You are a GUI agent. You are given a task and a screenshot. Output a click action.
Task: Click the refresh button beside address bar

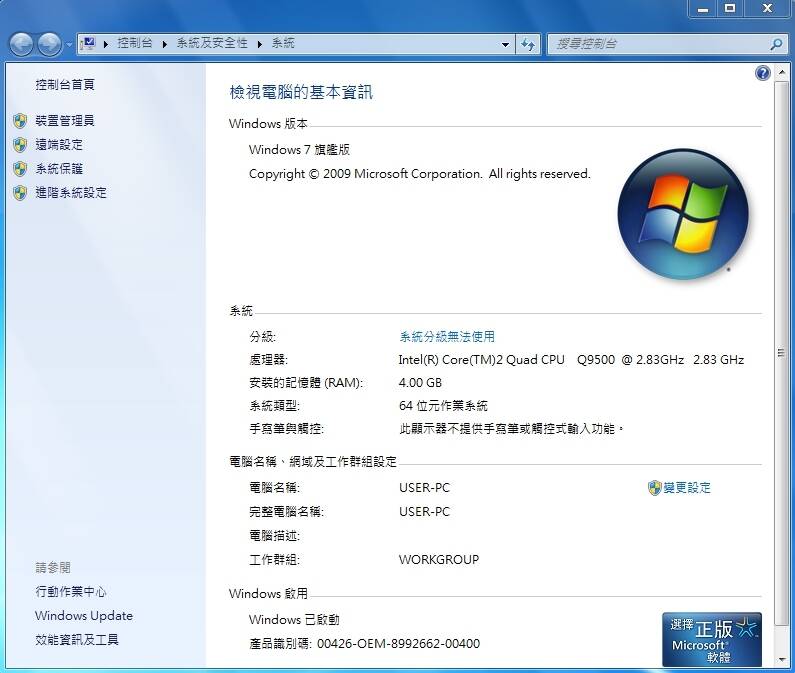(x=528, y=45)
